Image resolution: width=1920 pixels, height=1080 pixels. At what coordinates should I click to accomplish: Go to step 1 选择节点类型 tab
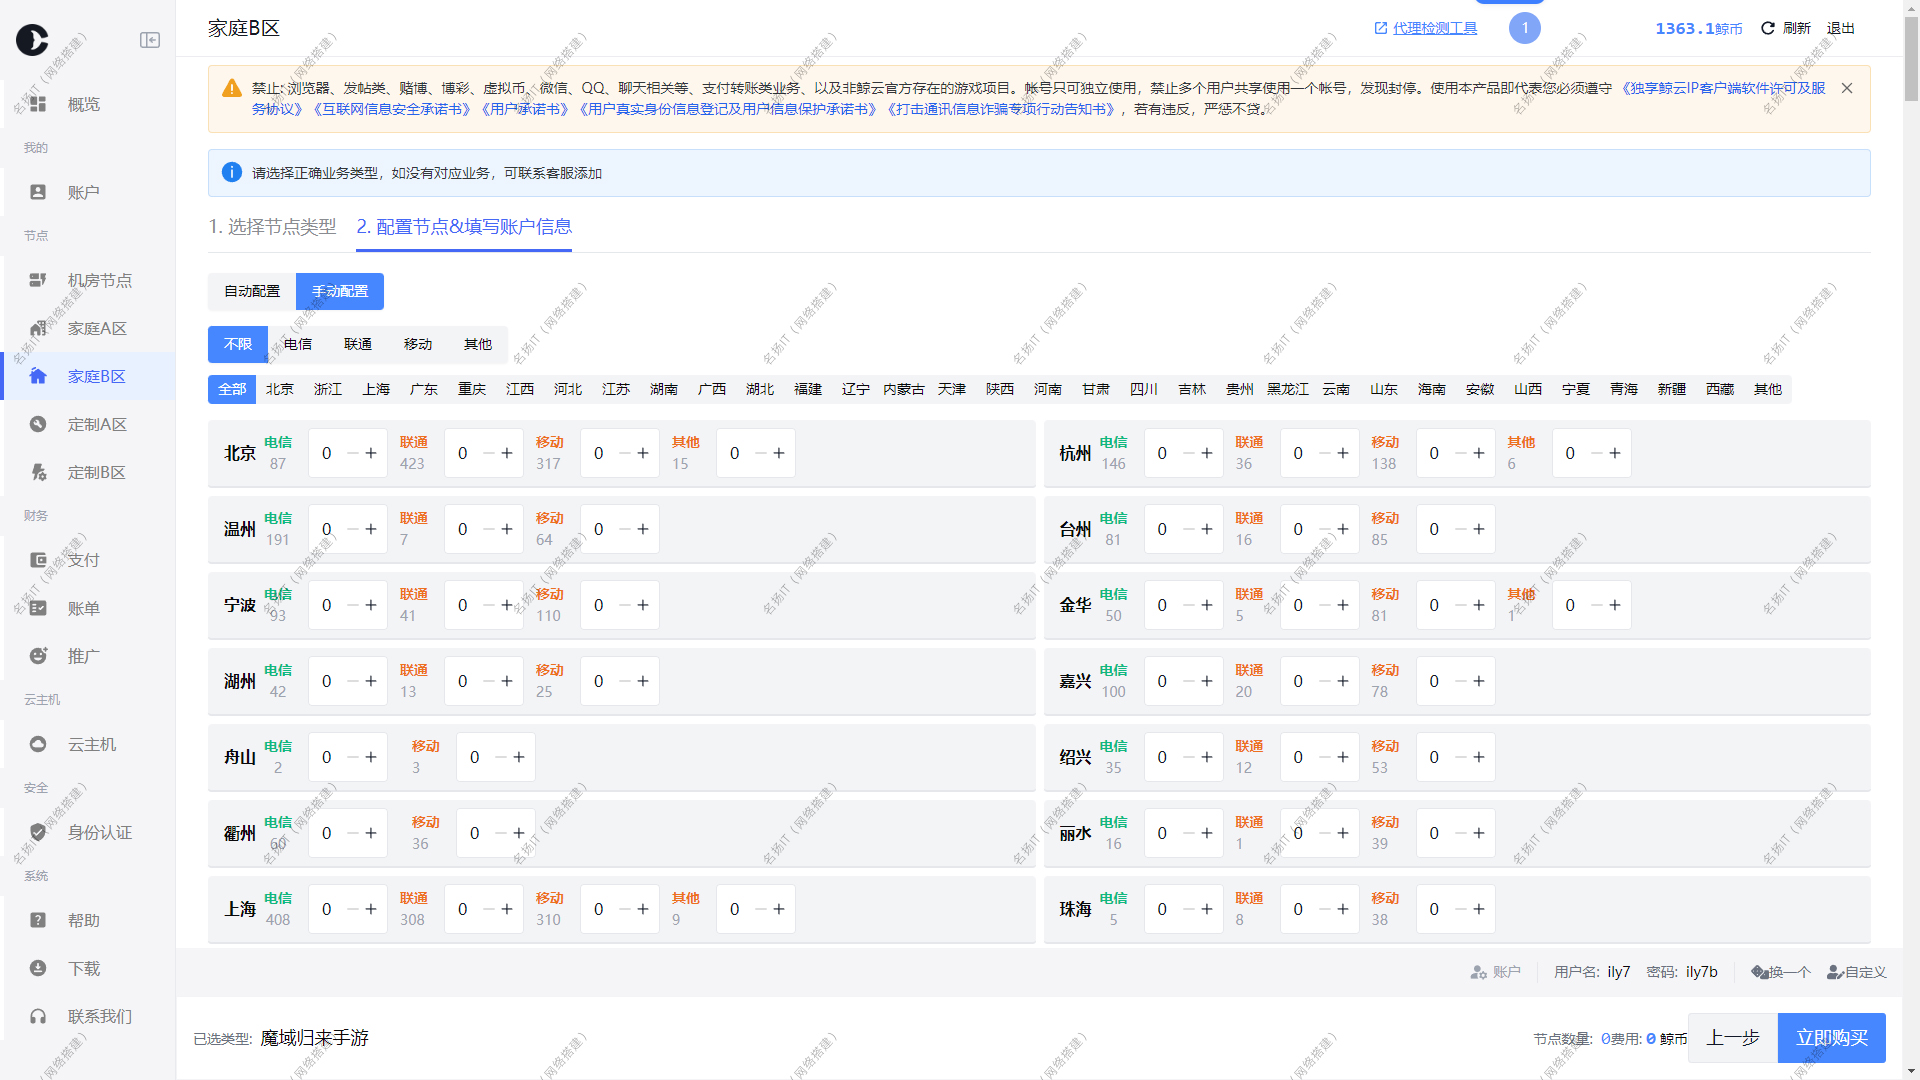(272, 227)
